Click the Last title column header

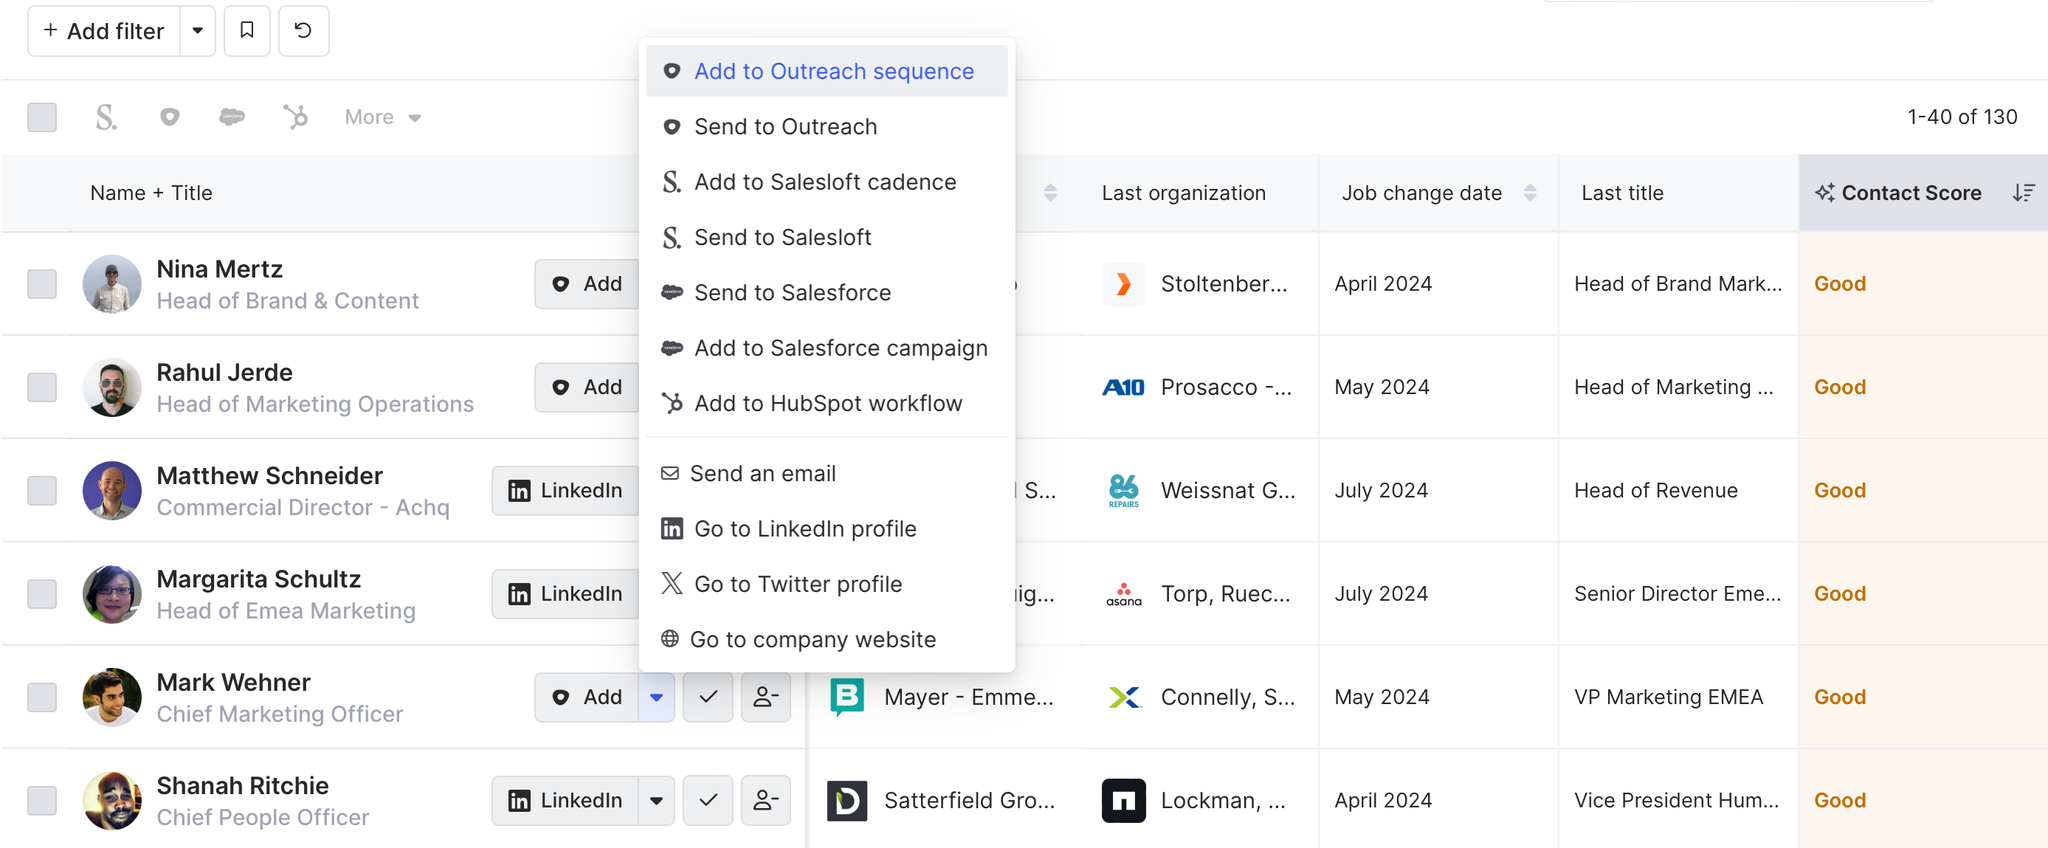pyautogui.click(x=1622, y=193)
